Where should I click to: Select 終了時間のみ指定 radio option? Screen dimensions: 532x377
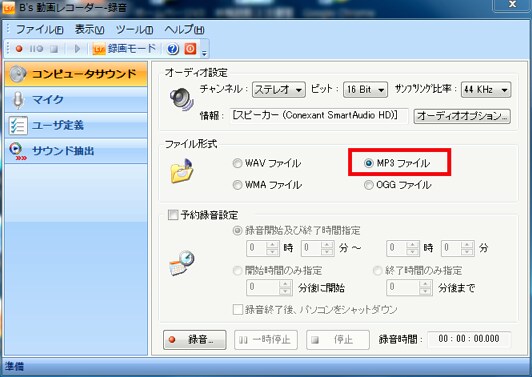tap(377, 271)
